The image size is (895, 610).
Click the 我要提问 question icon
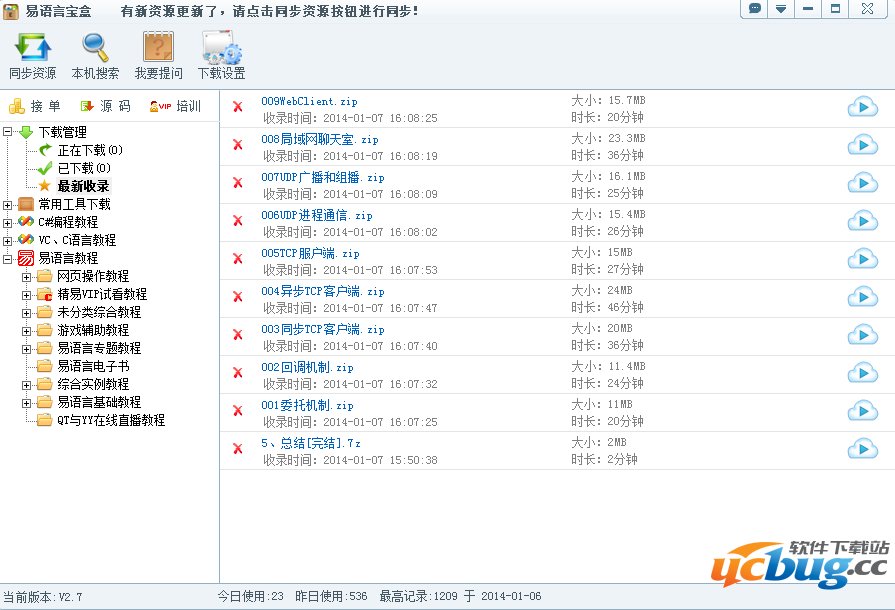(159, 55)
